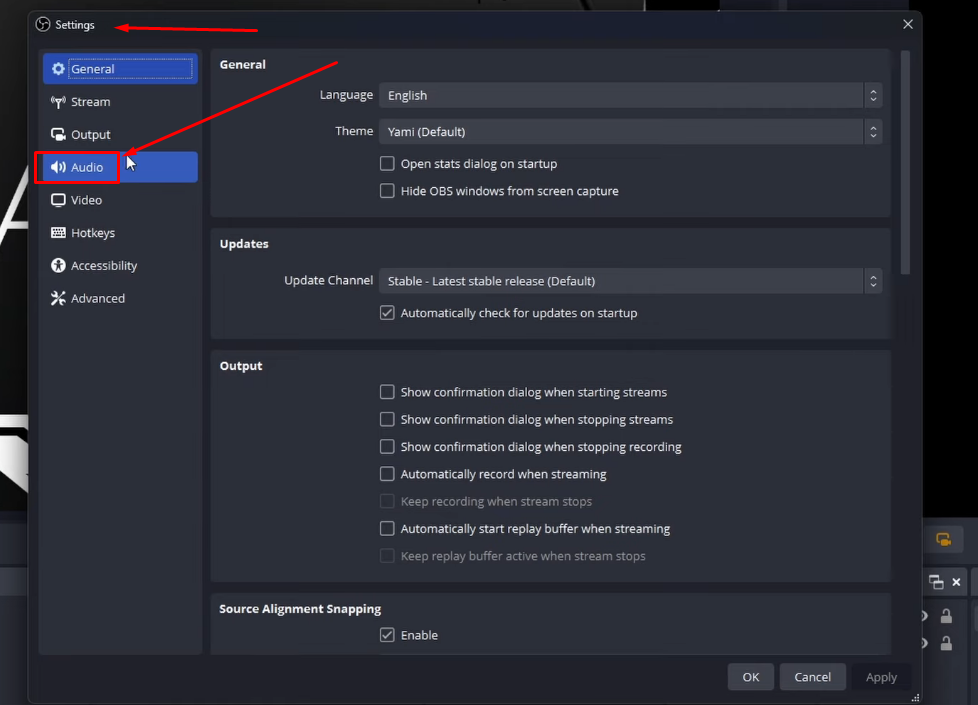Enable Automatically record when streaming
This screenshot has height=705, width=978.
387,474
